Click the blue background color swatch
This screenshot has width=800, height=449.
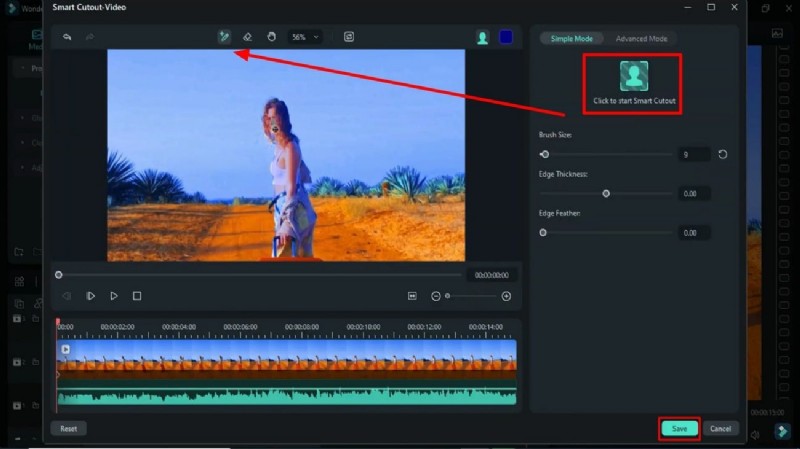(x=506, y=37)
